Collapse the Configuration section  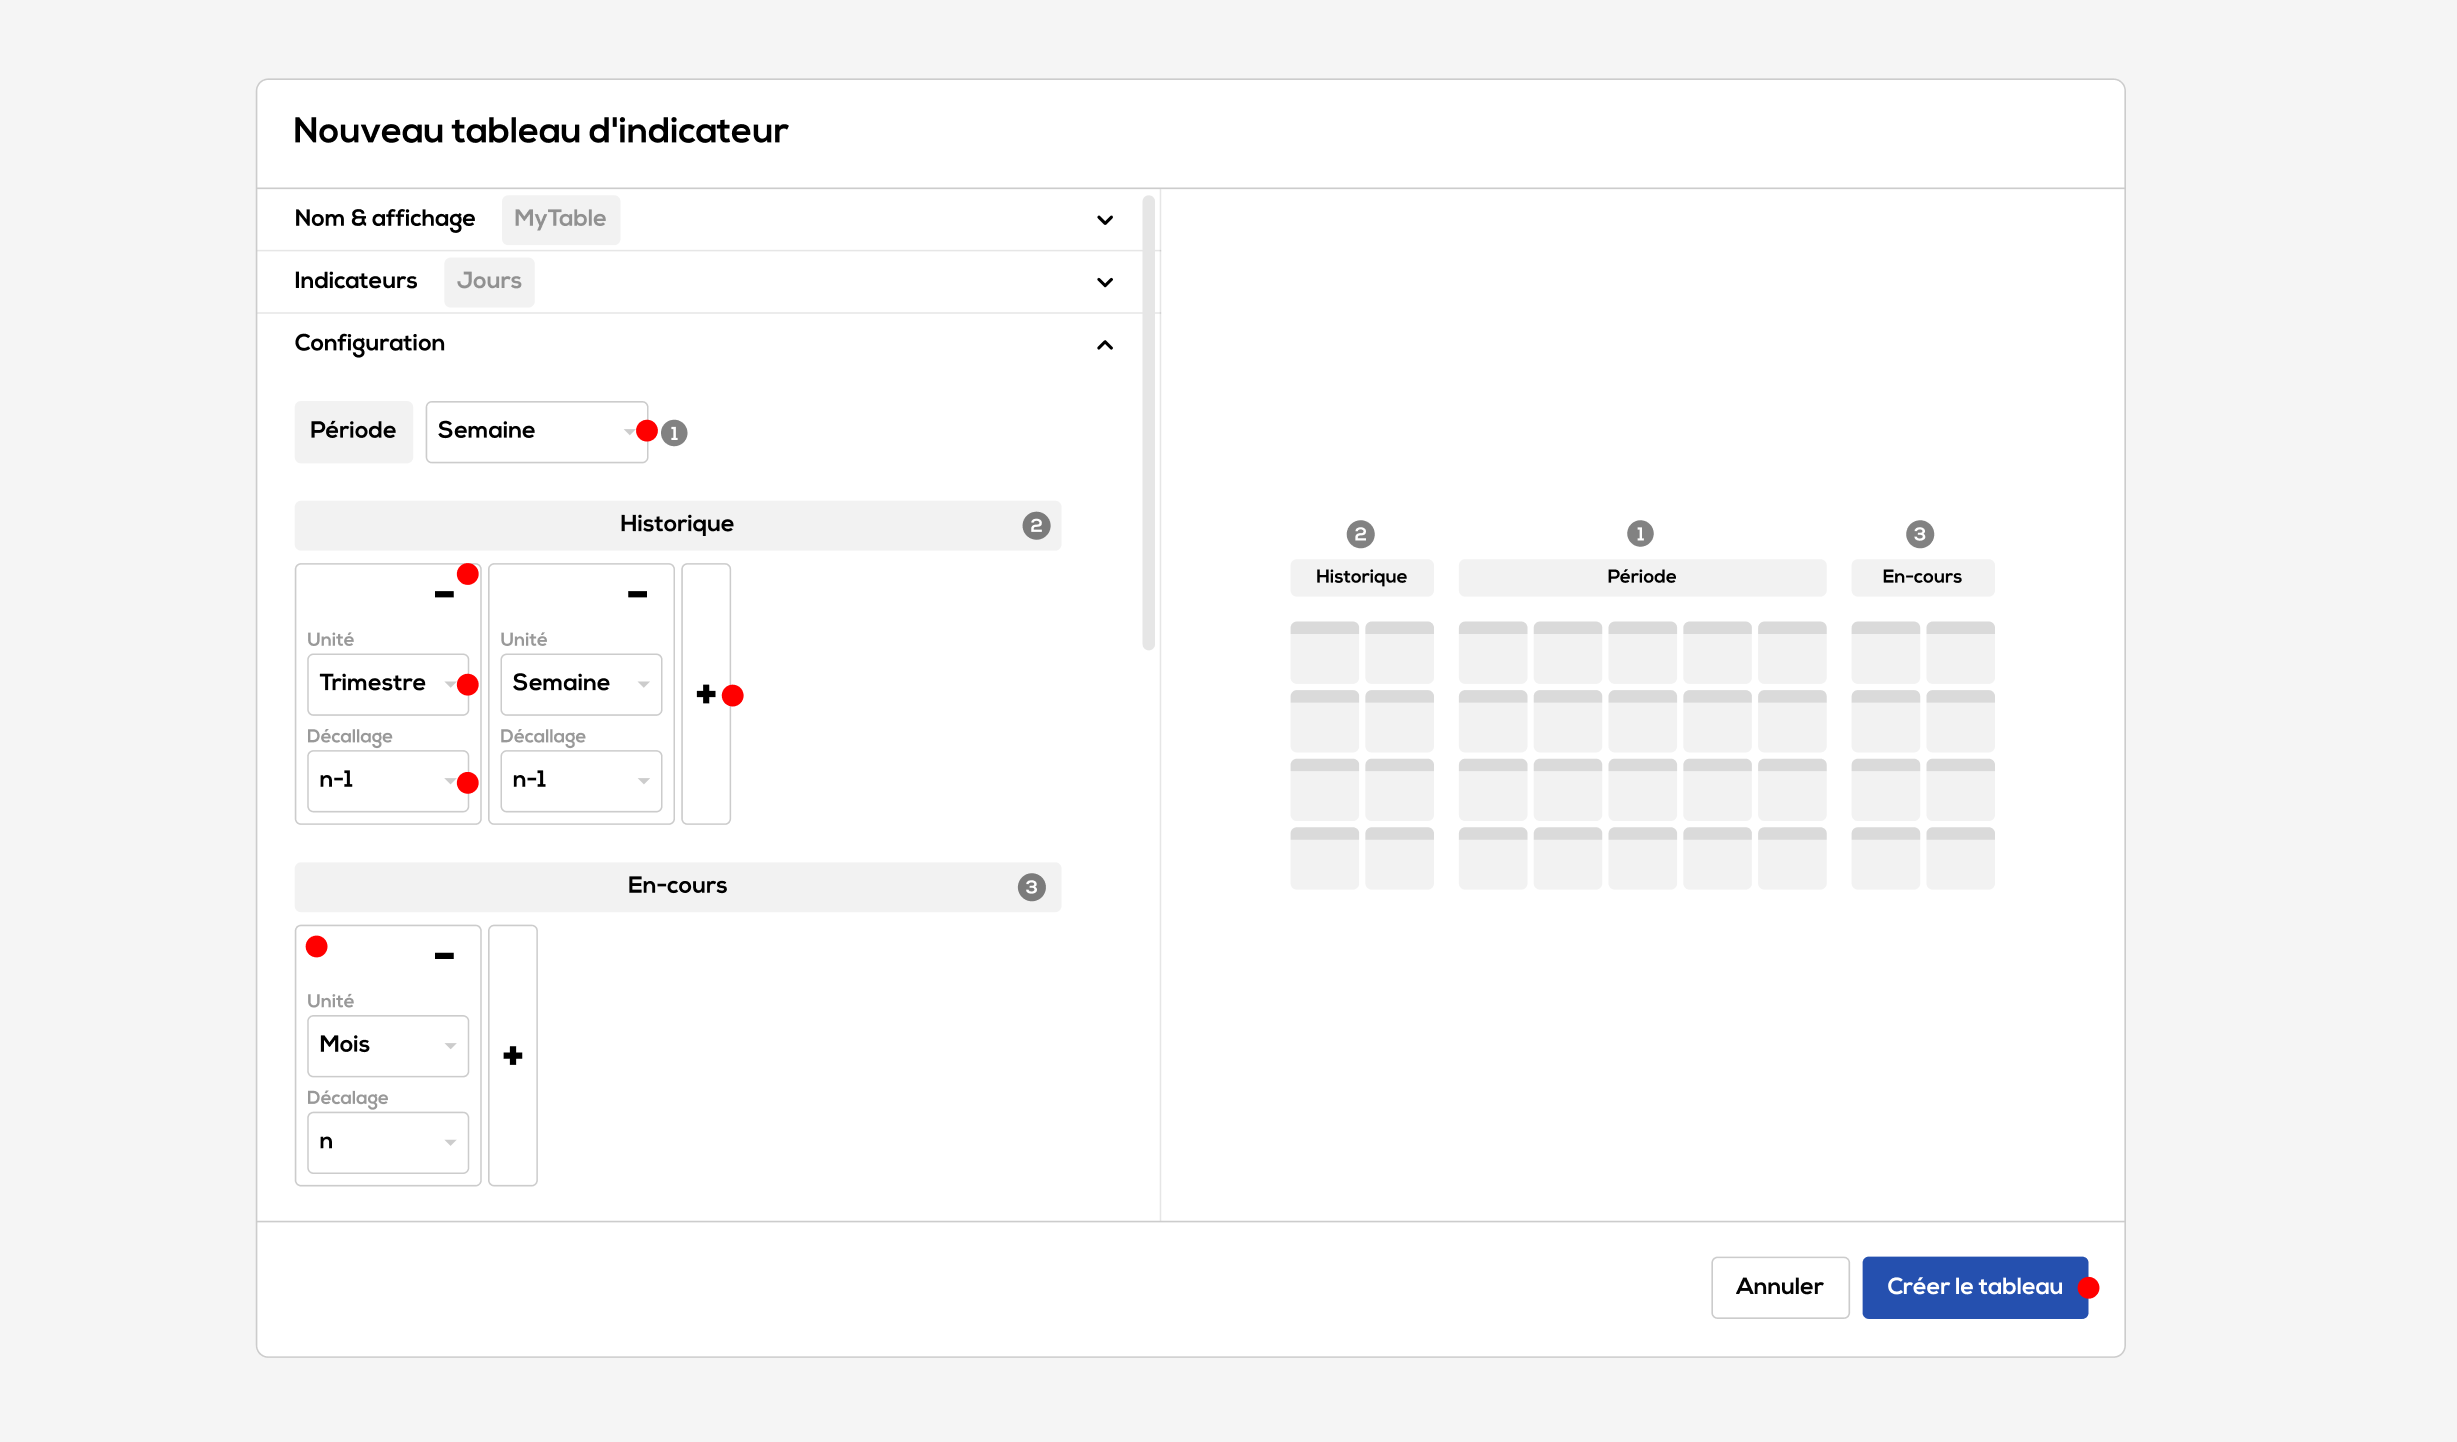(x=1104, y=345)
